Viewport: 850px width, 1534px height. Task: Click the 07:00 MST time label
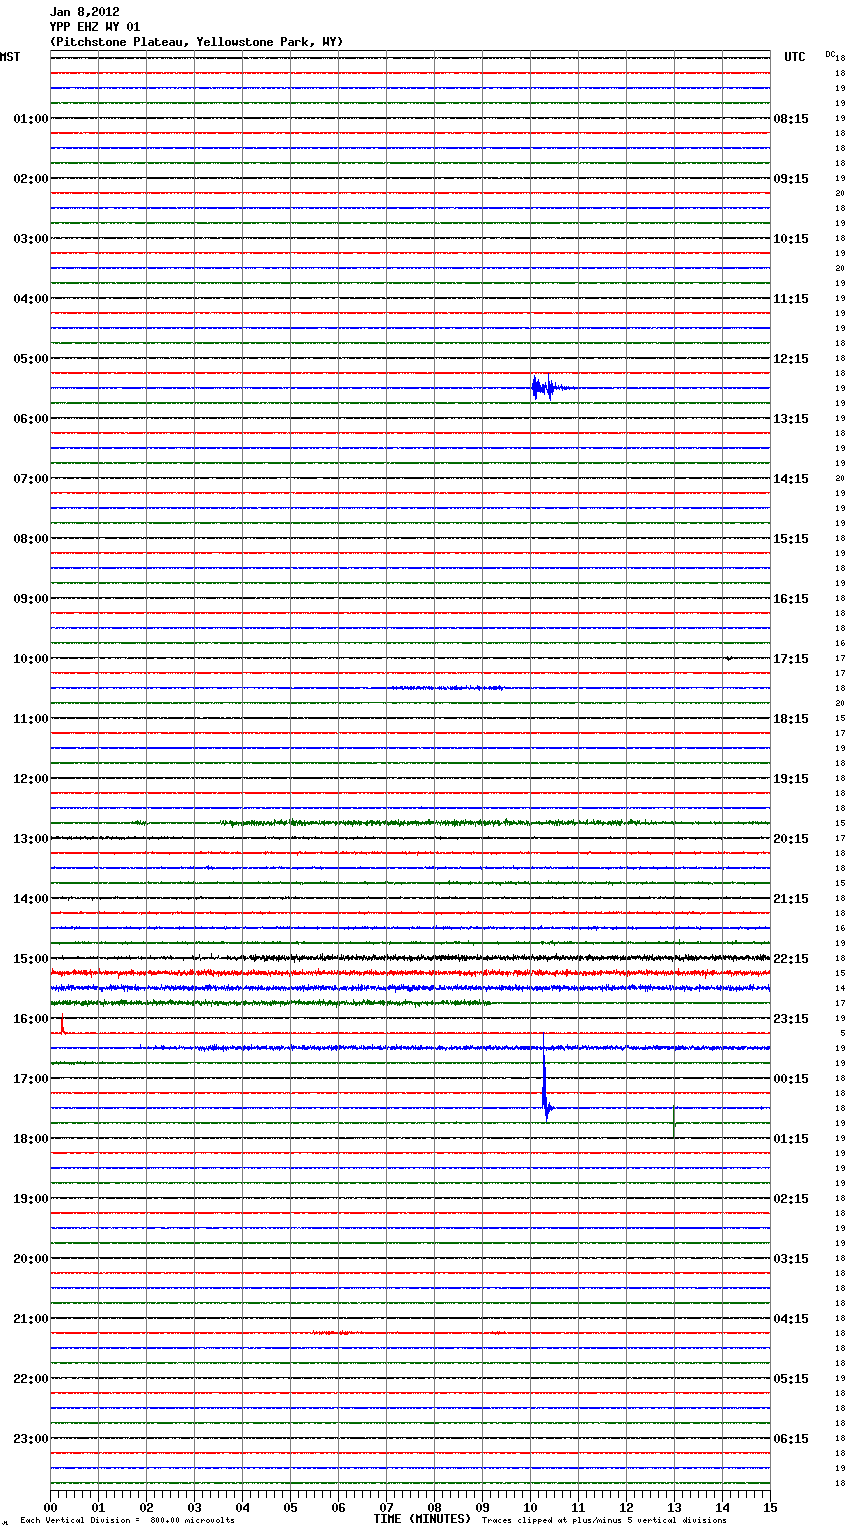coord(30,479)
